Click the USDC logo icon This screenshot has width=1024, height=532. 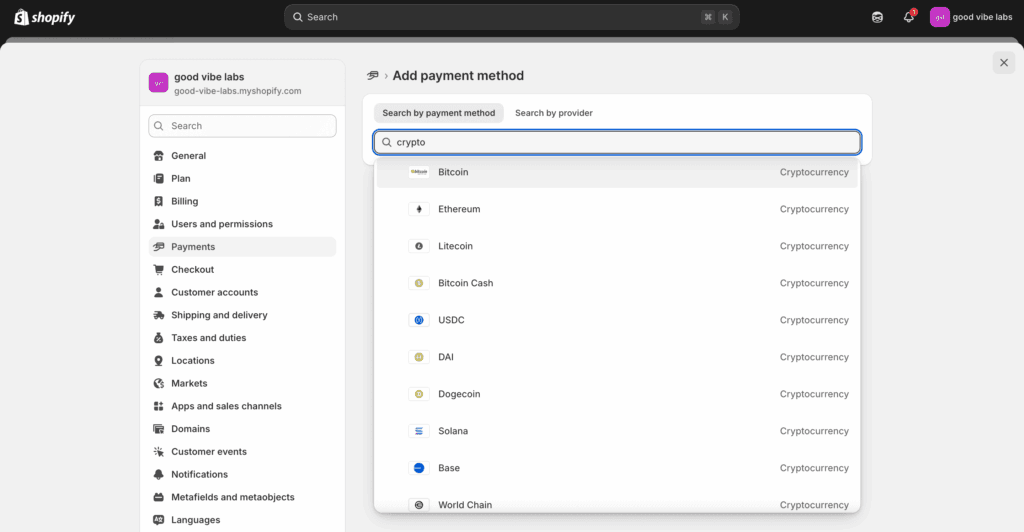(419, 320)
